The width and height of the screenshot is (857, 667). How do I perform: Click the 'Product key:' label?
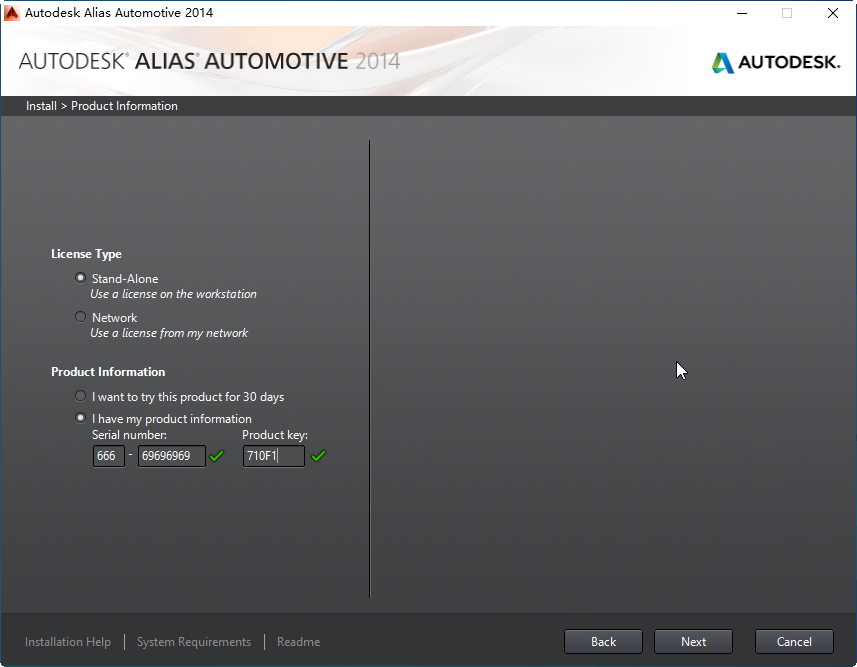tap(275, 435)
